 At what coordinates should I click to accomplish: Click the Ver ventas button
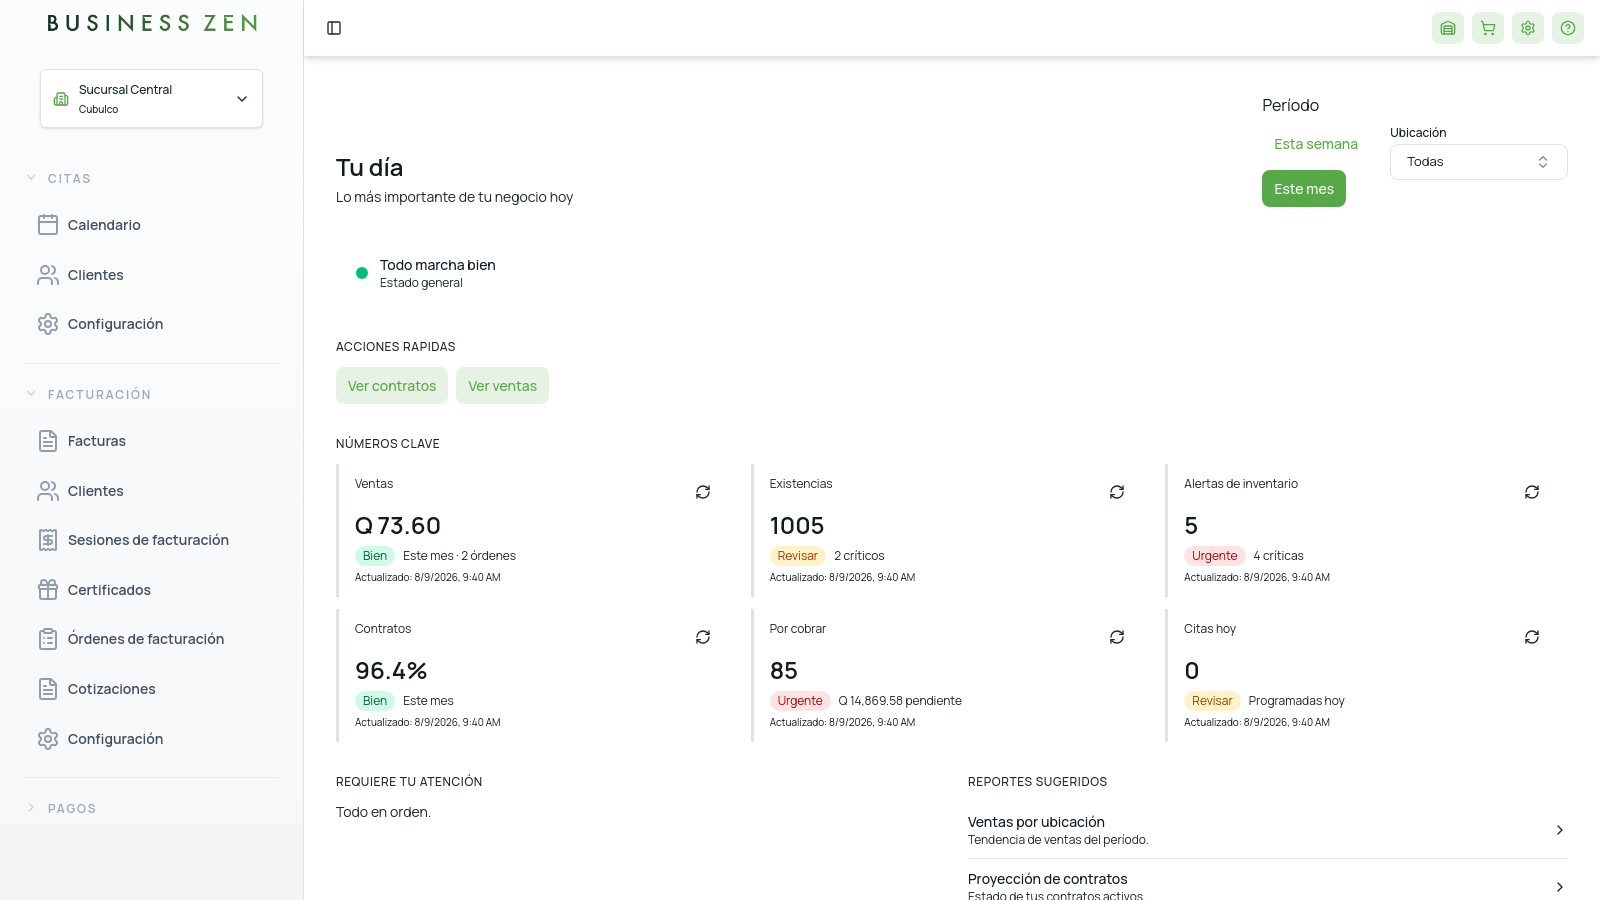(502, 386)
